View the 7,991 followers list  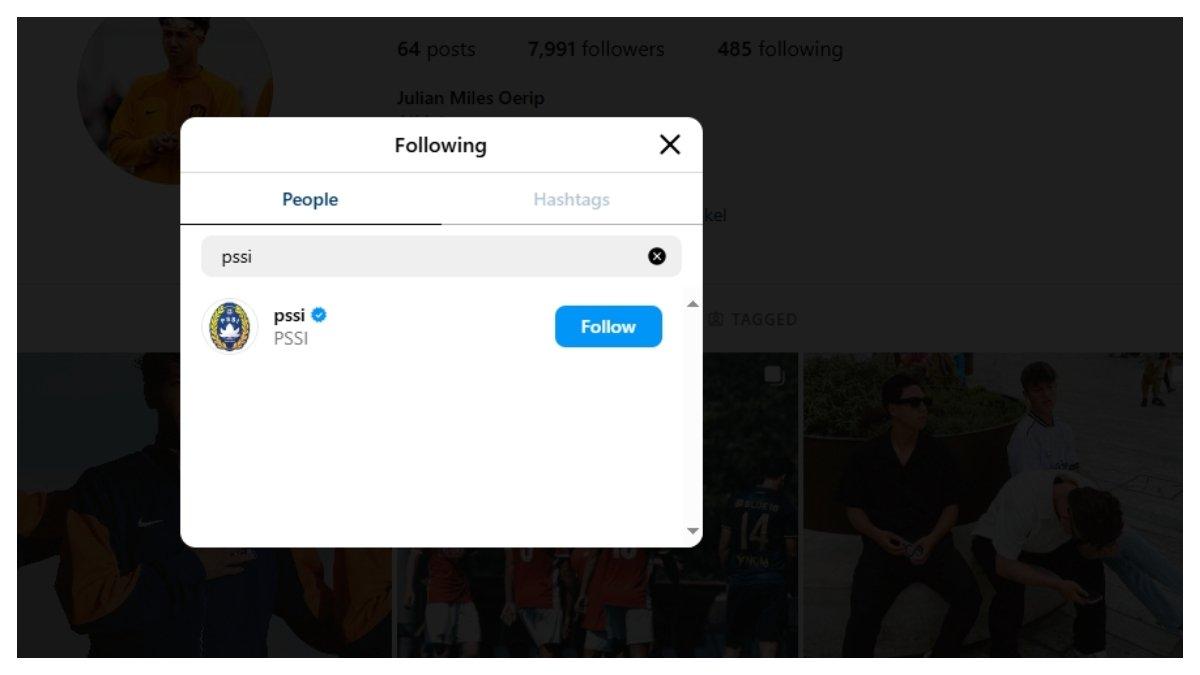(x=596, y=49)
